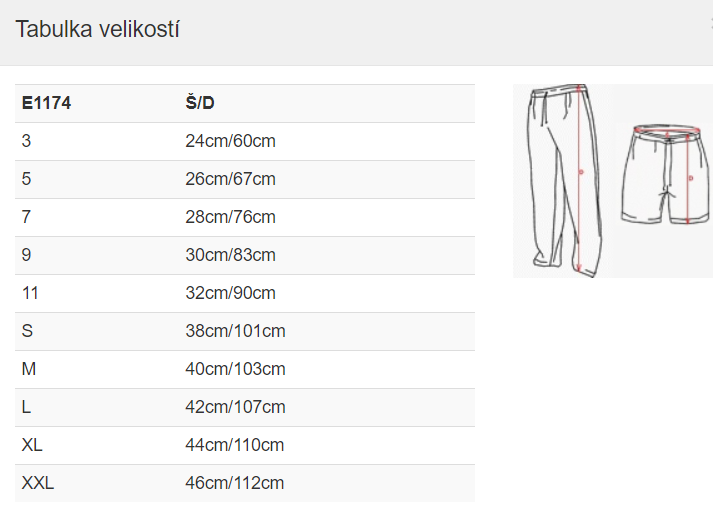Click the size 3 row label
Image resolution: width=713 pixels, height=530 pixels.
pos(26,141)
